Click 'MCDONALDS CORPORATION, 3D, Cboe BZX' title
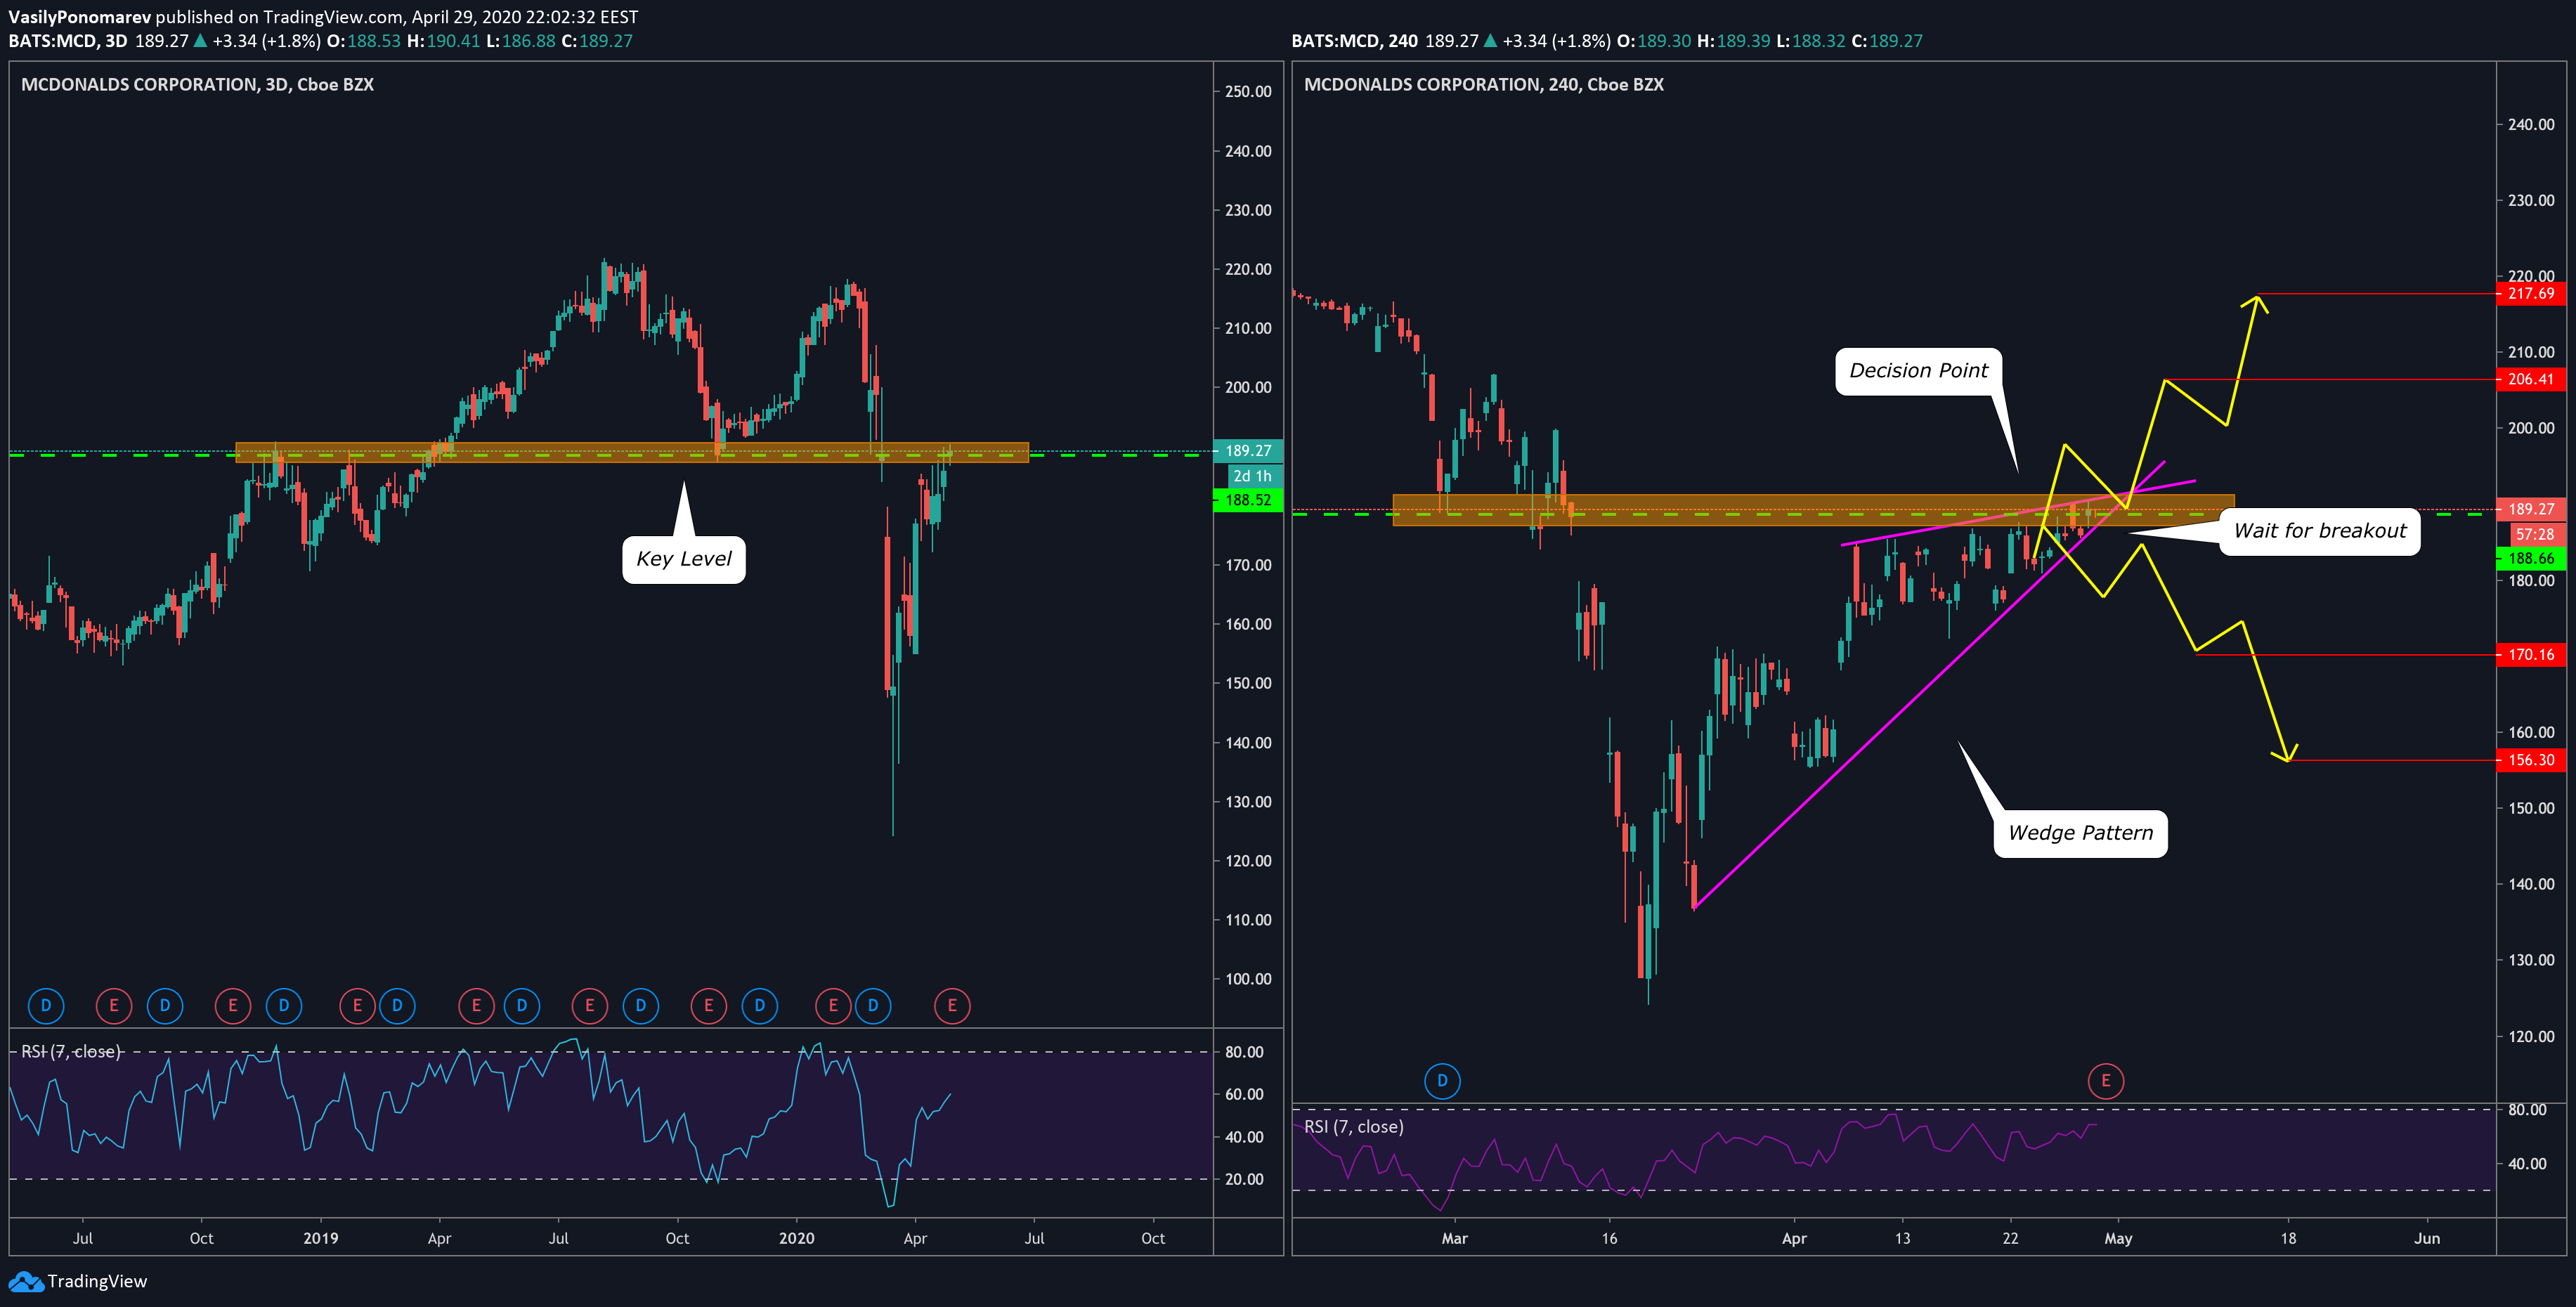 tap(197, 85)
